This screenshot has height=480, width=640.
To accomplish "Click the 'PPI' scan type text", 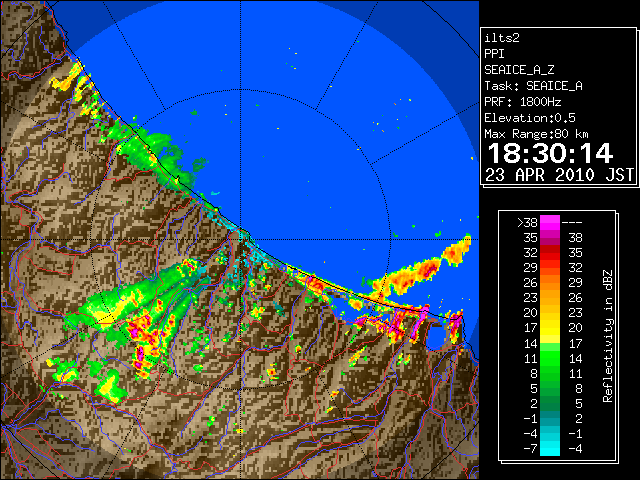I will coord(494,54).
